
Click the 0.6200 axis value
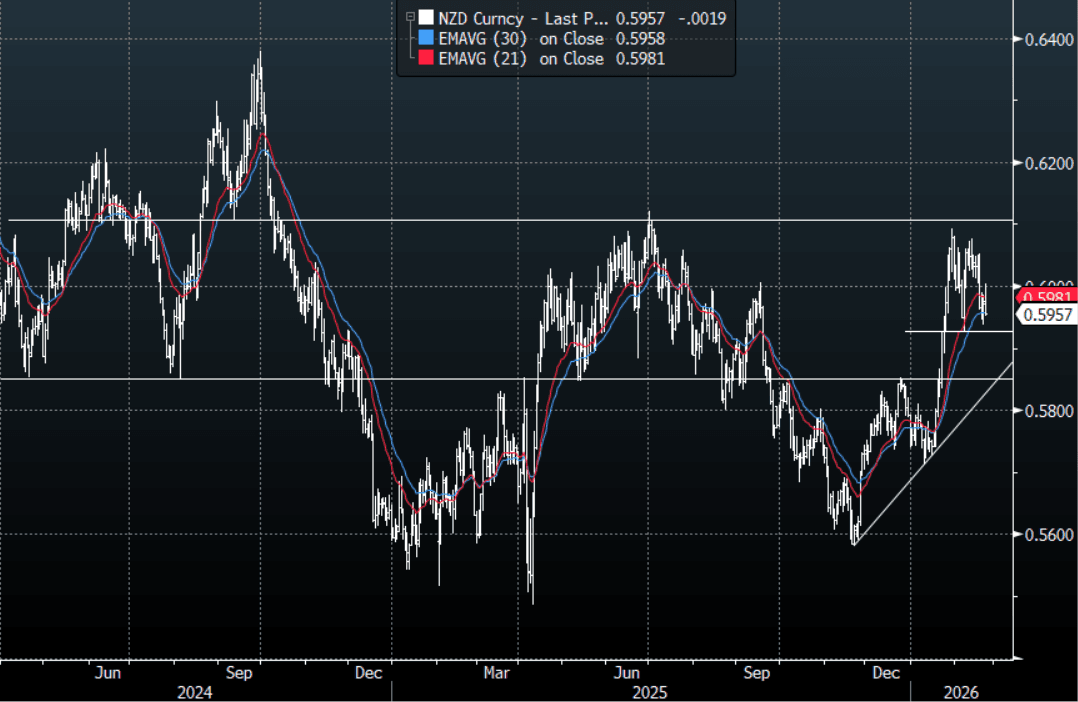[x=1049, y=164]
